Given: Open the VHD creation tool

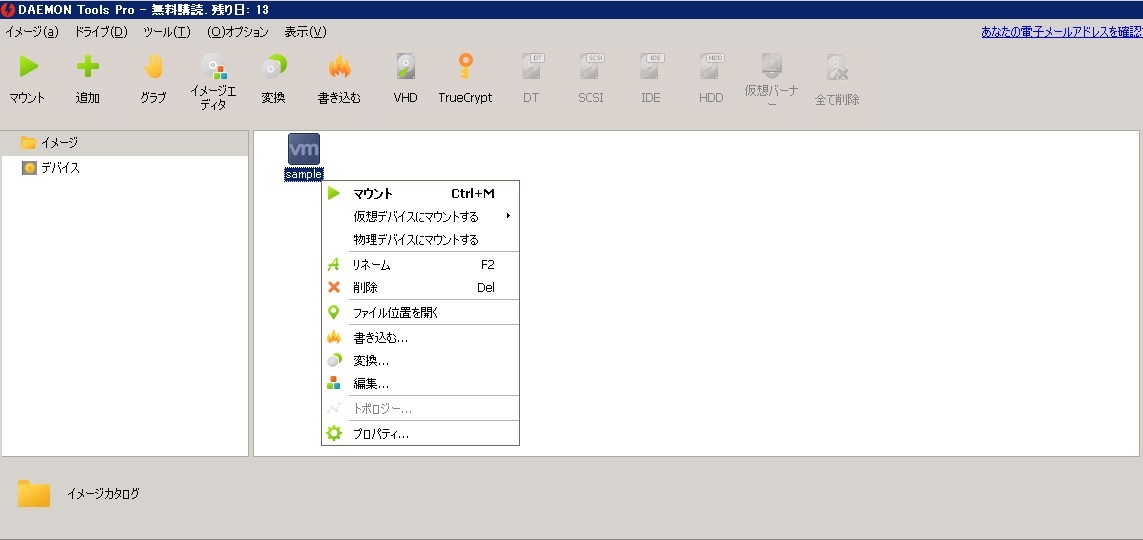Looking at the screenshot, I should (405, 67).
